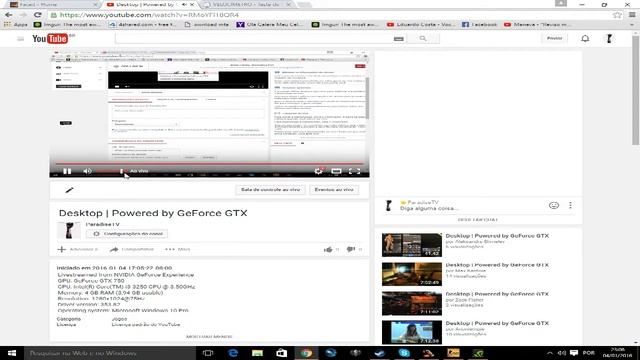The width and height of the screenshot is (640, 360).
Task: Click the browser back arrow
Action: click(9, 15)
